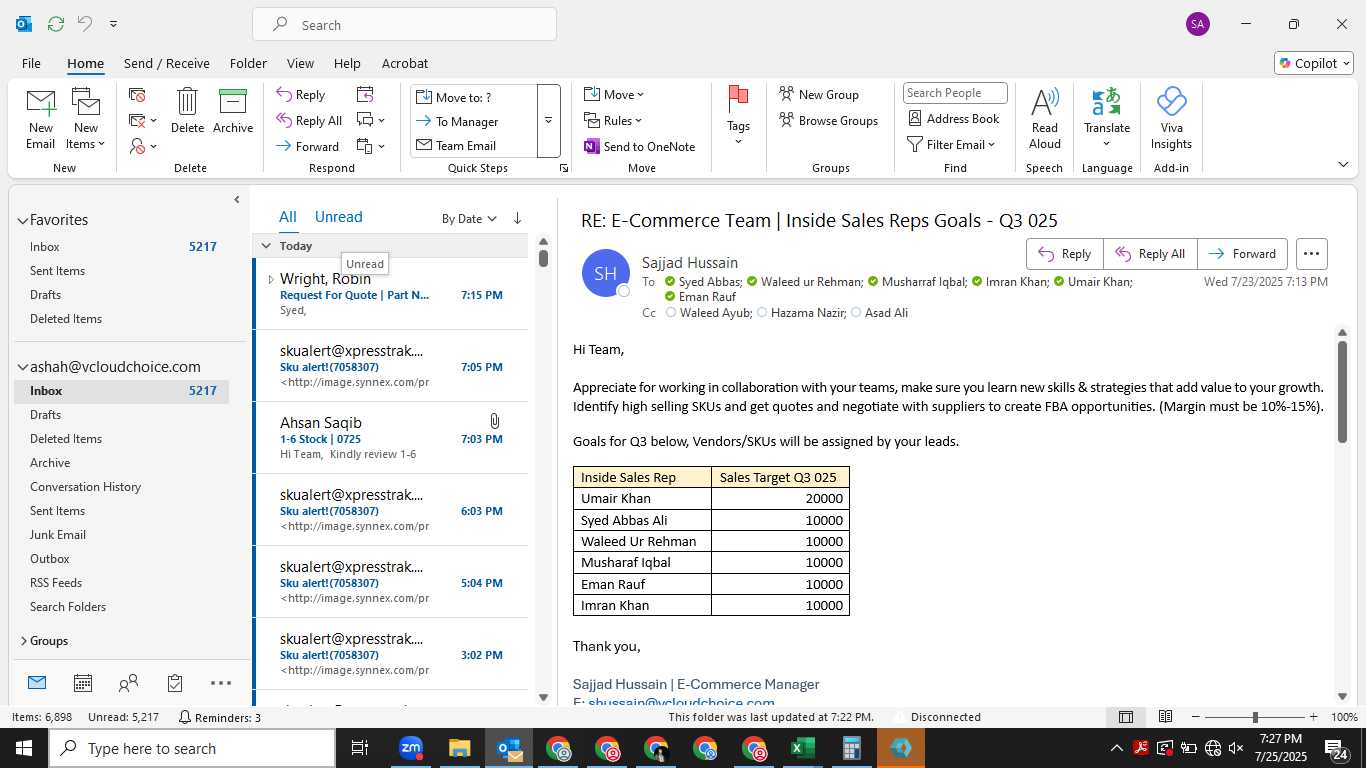The image size is (1366, 768).
Task: Click Reply All in the Respond group
Action: pos(309,121)
